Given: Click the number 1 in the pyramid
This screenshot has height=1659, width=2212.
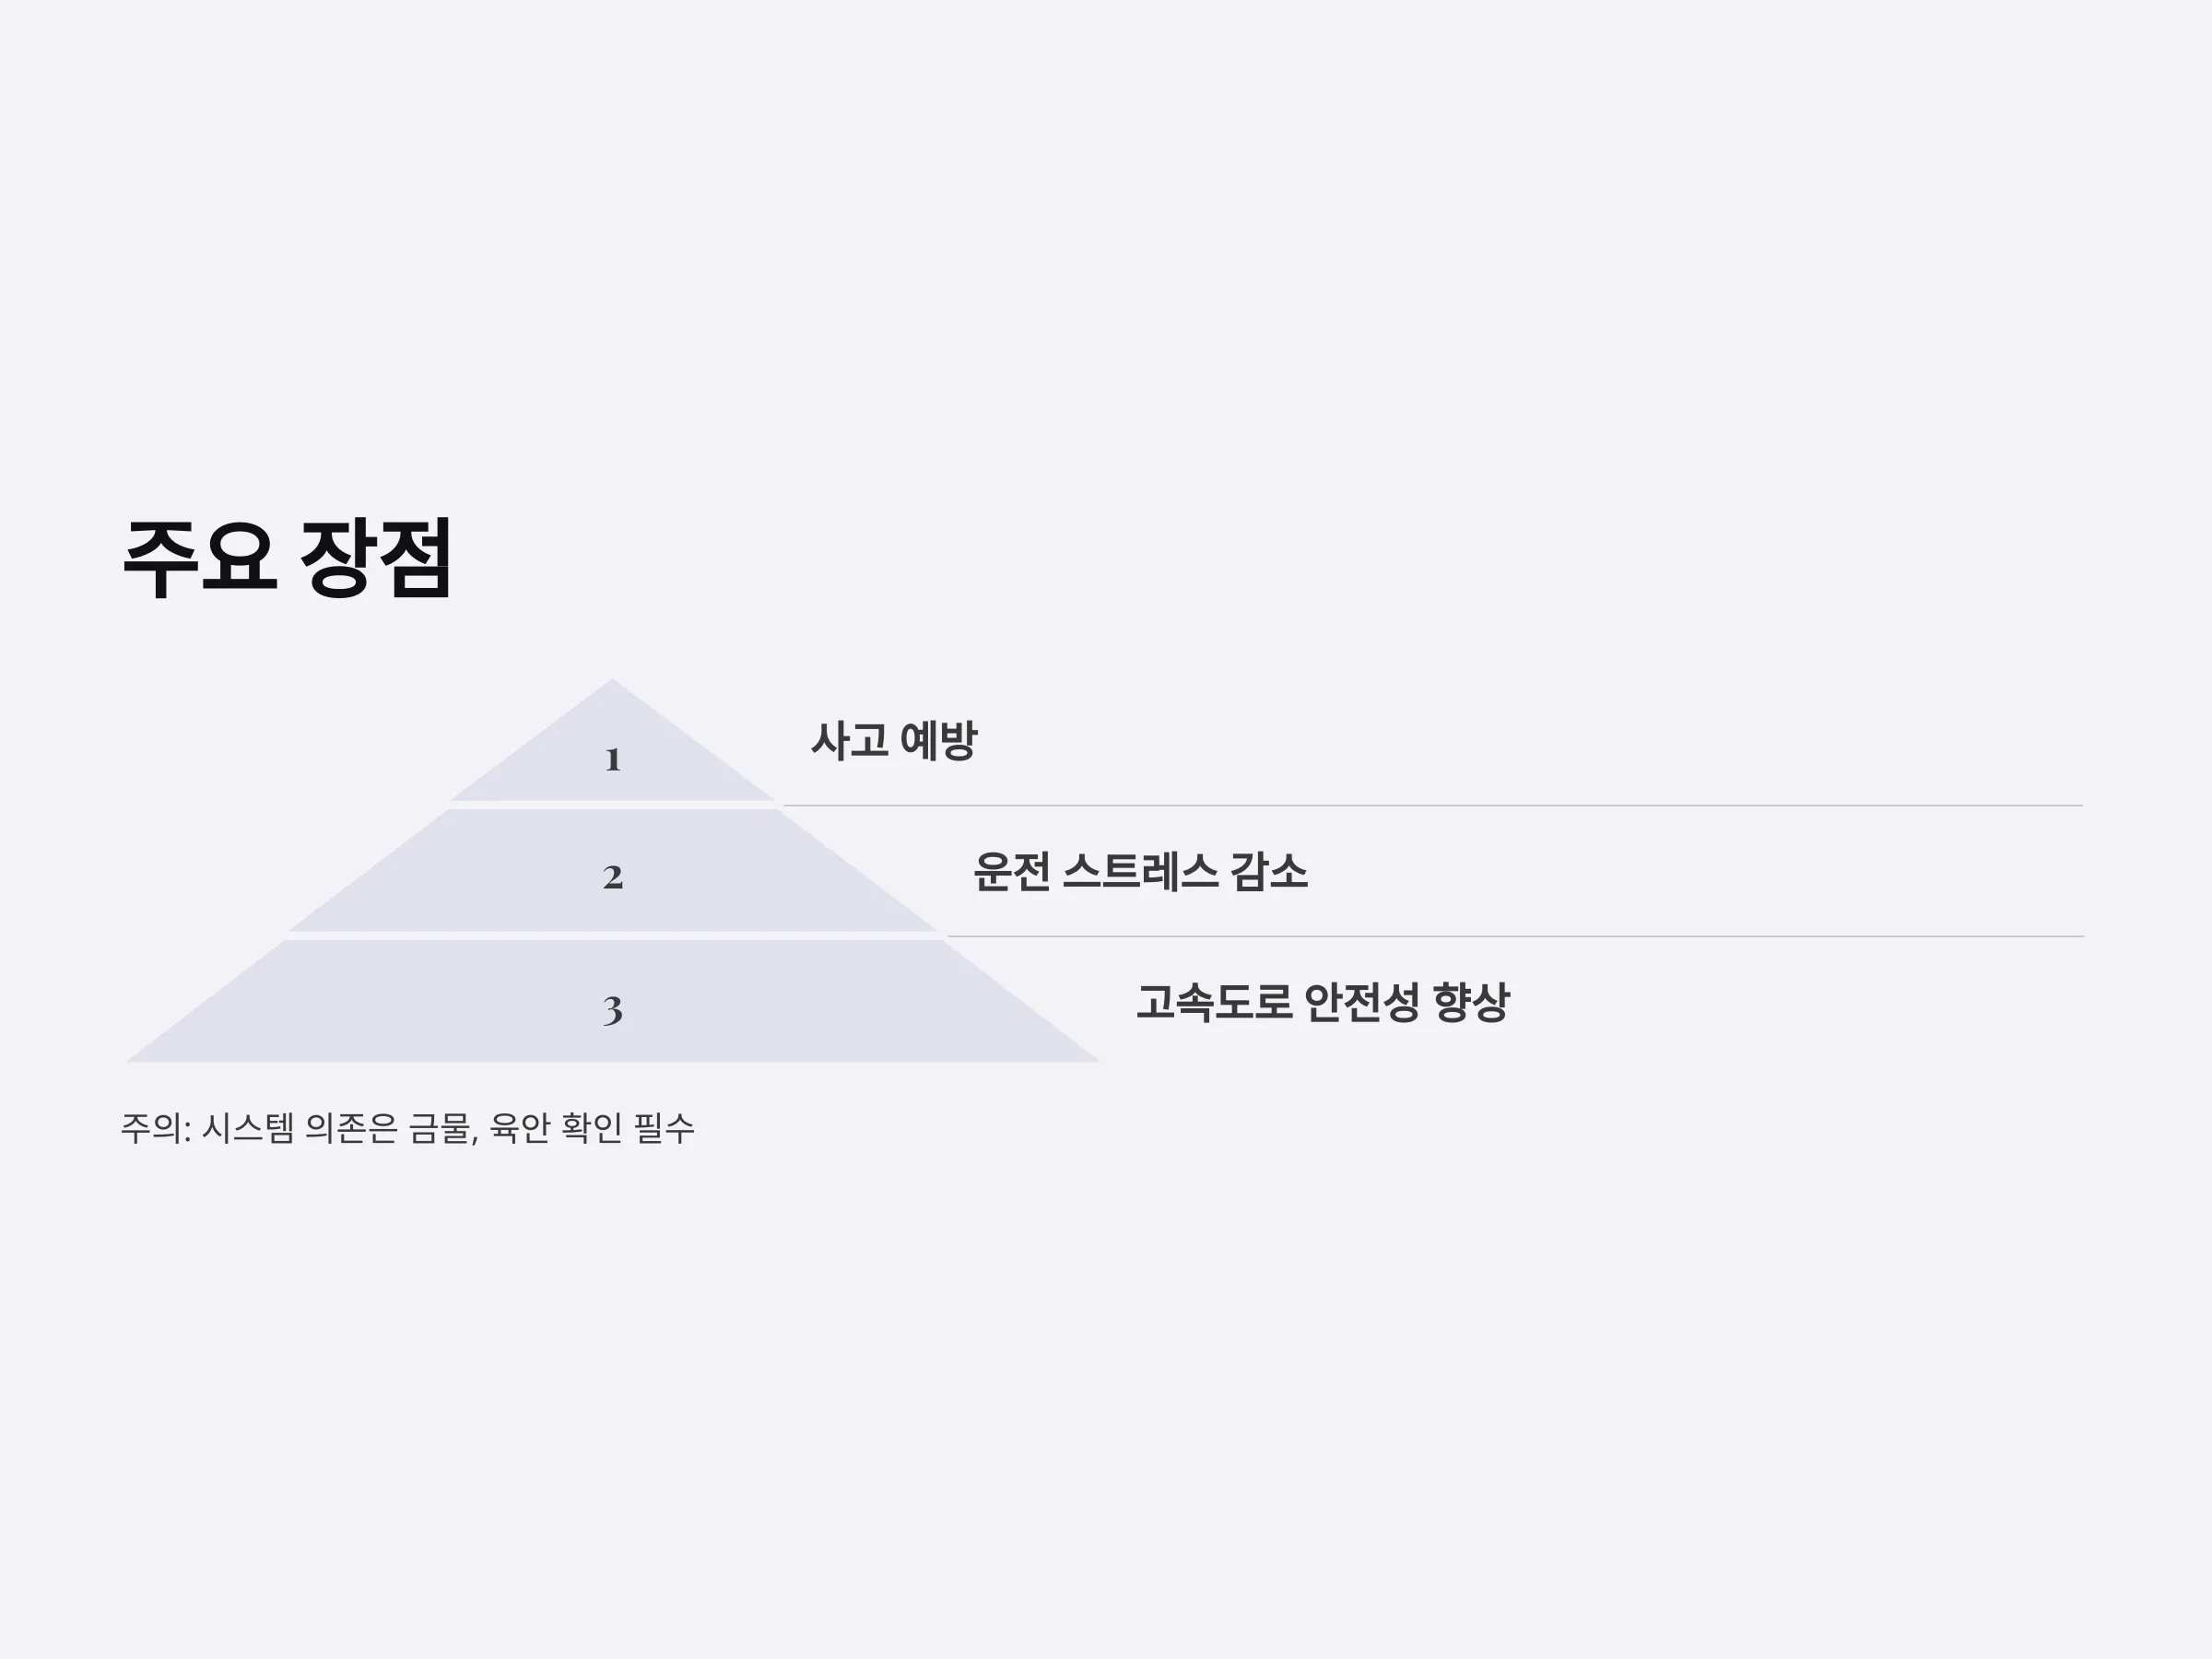Looking at the screenshot, I should click(613, 760).
